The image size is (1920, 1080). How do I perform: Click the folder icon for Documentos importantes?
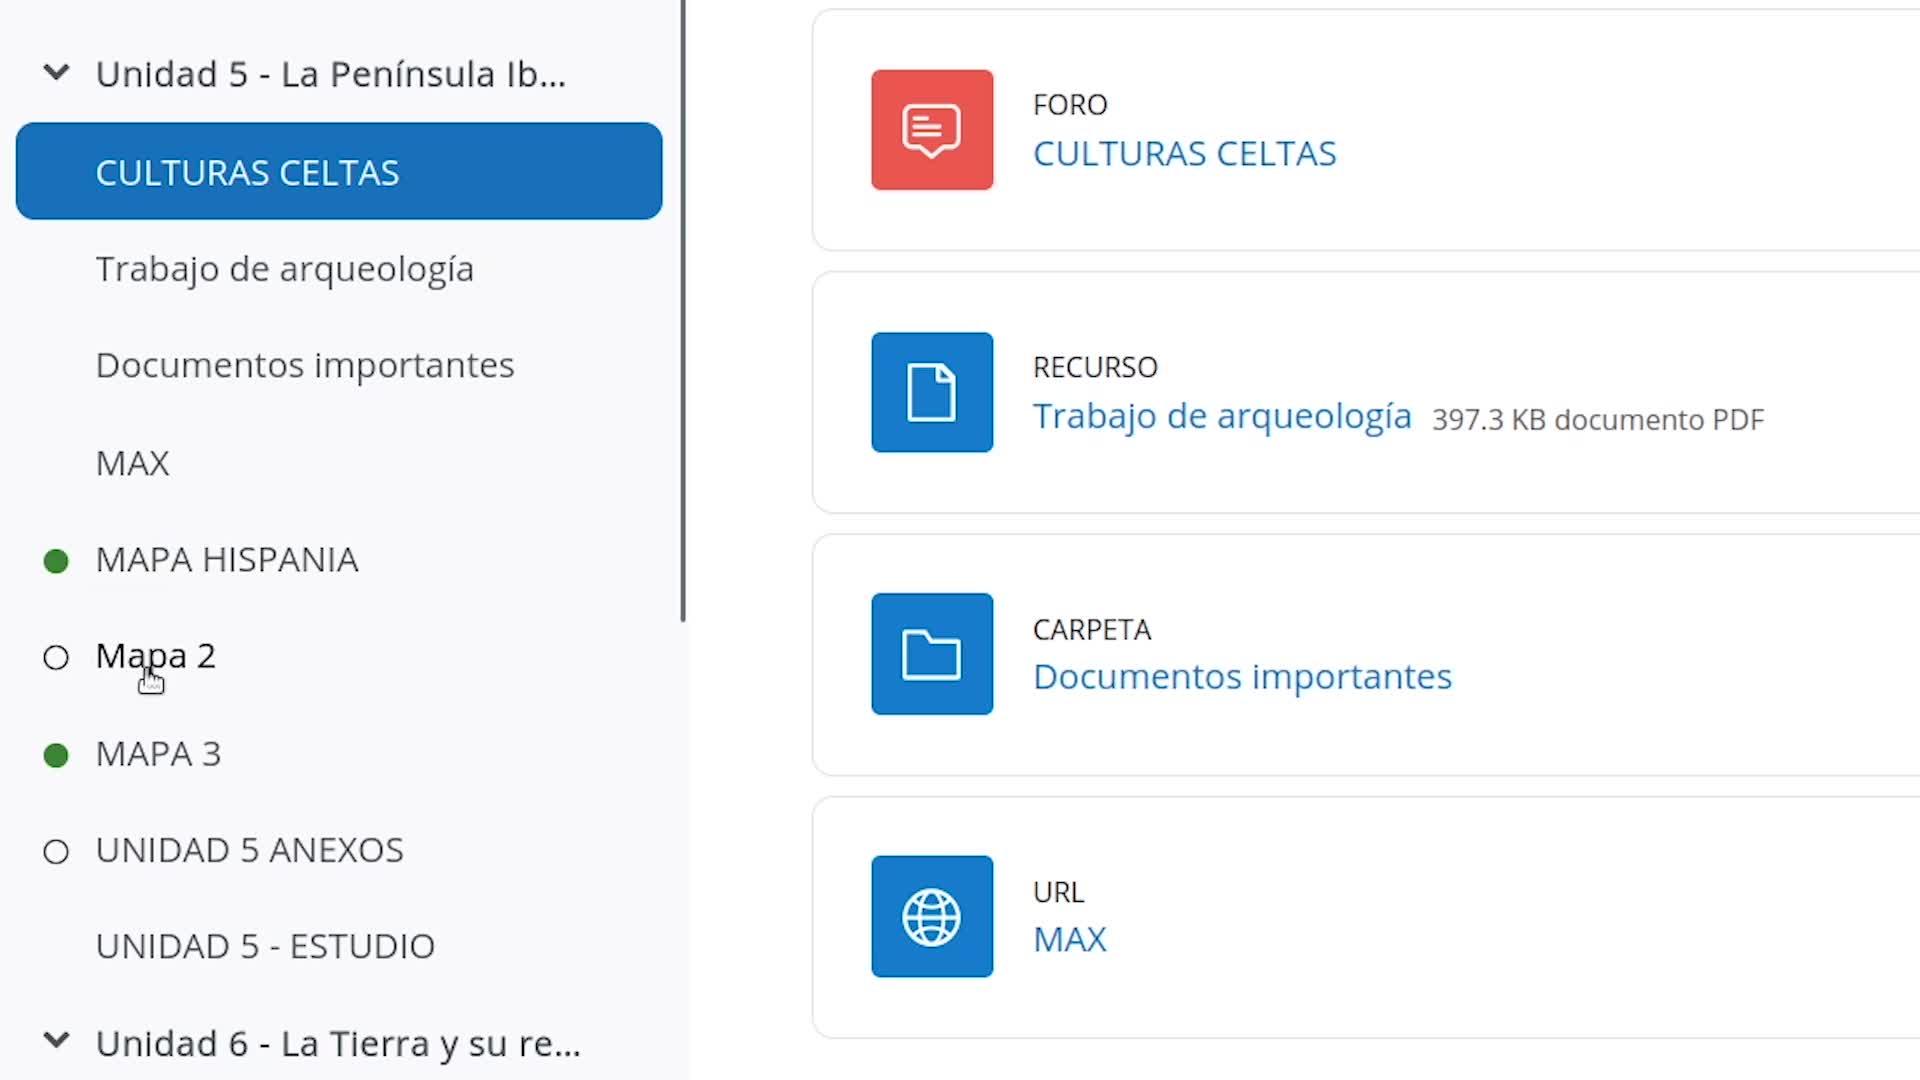931,654
